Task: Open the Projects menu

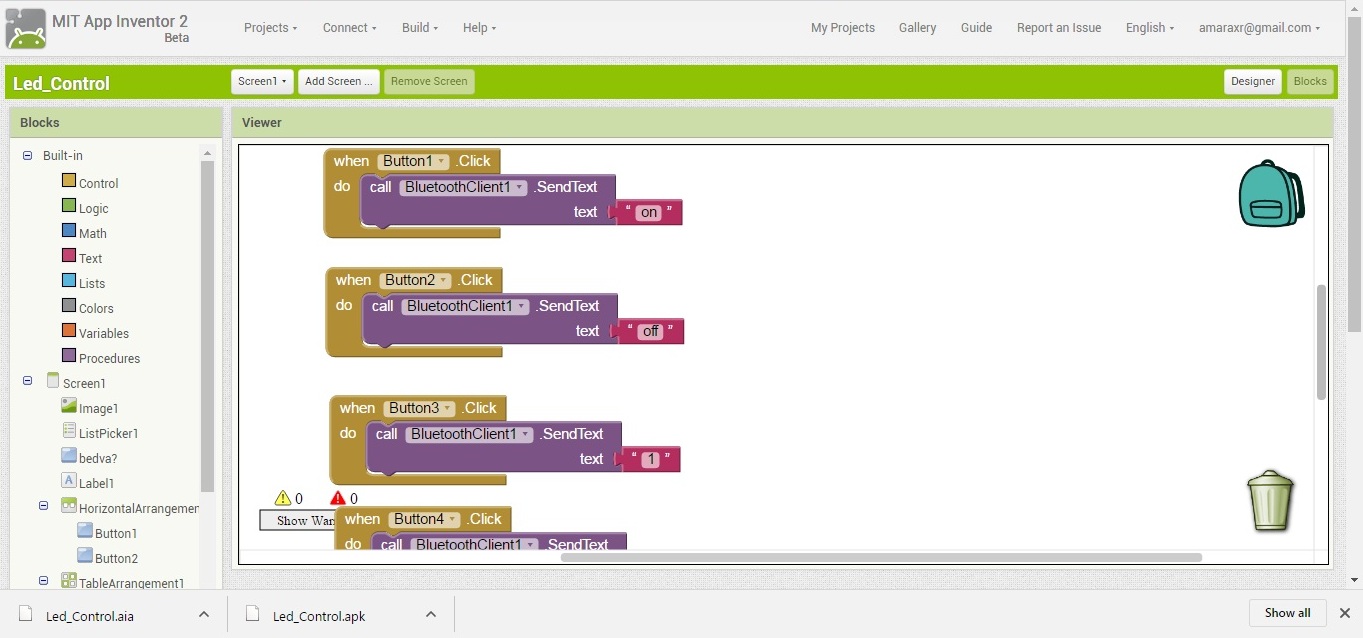Action: pyautogui.click(x=270, y=28)
